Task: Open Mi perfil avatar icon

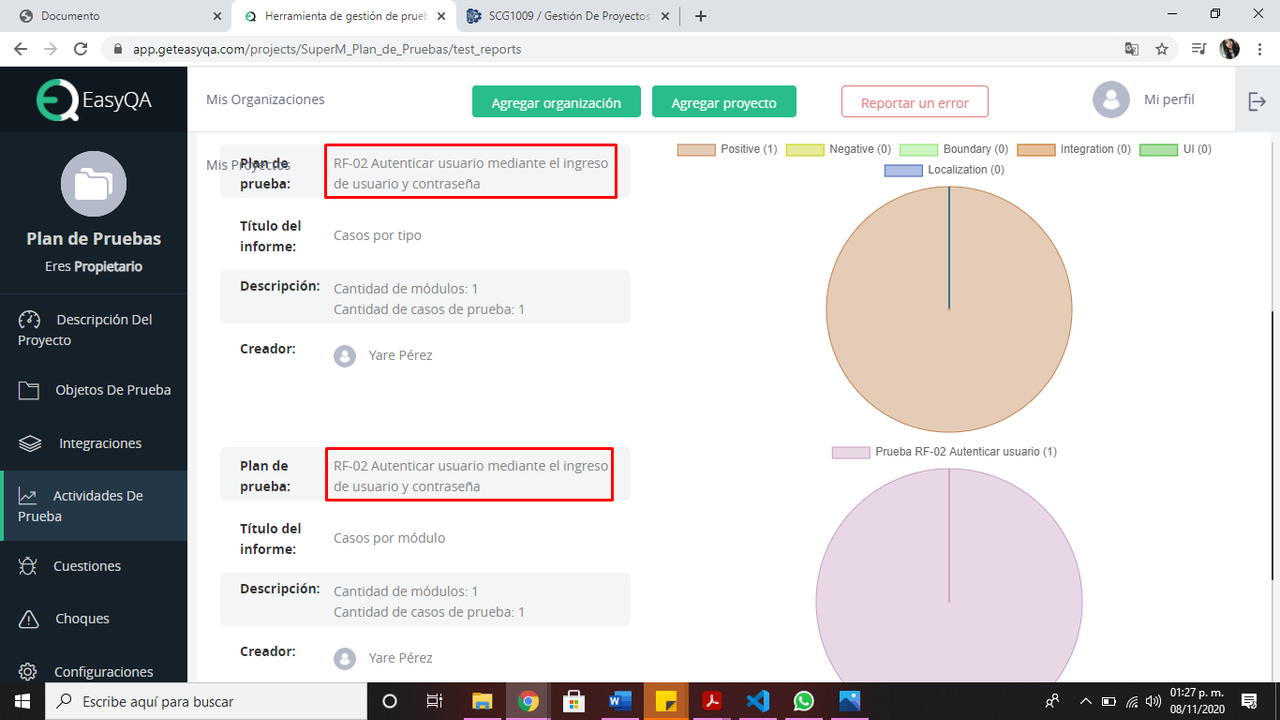Action: point(1111,100)
